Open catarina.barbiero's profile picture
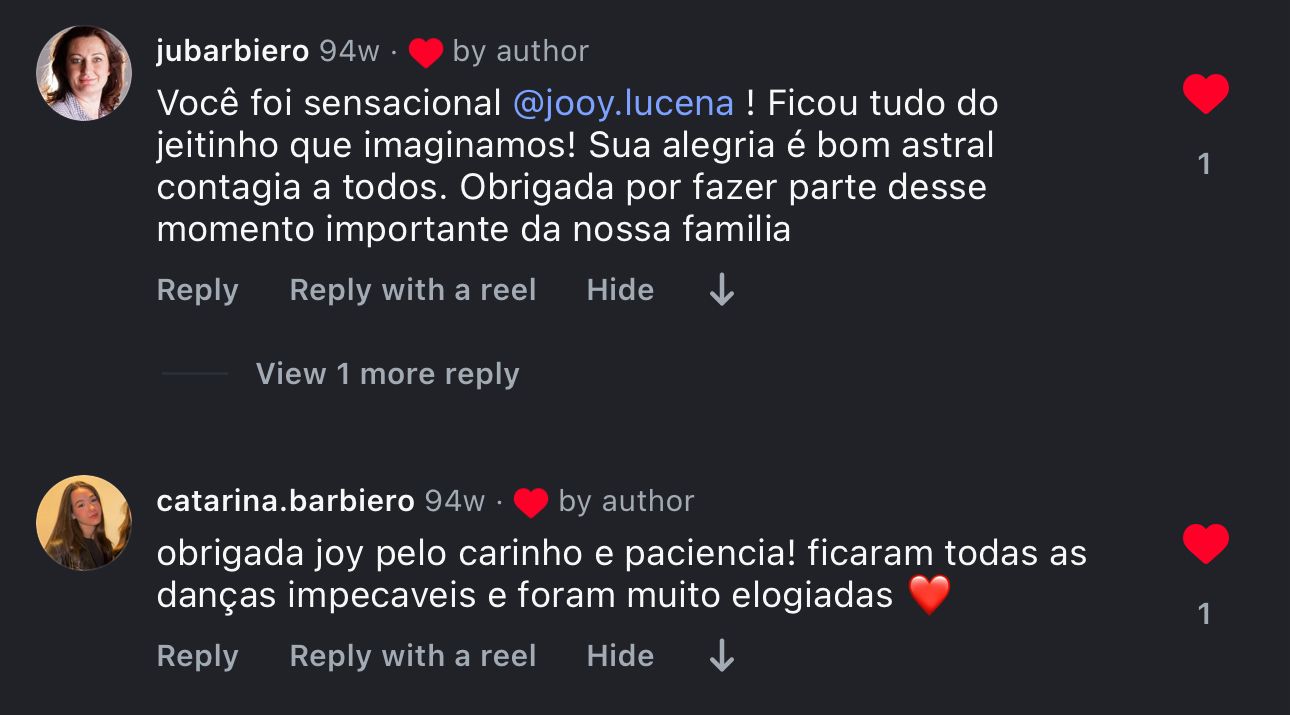Viewport: 1290px width, 715px height. point(84,523)
